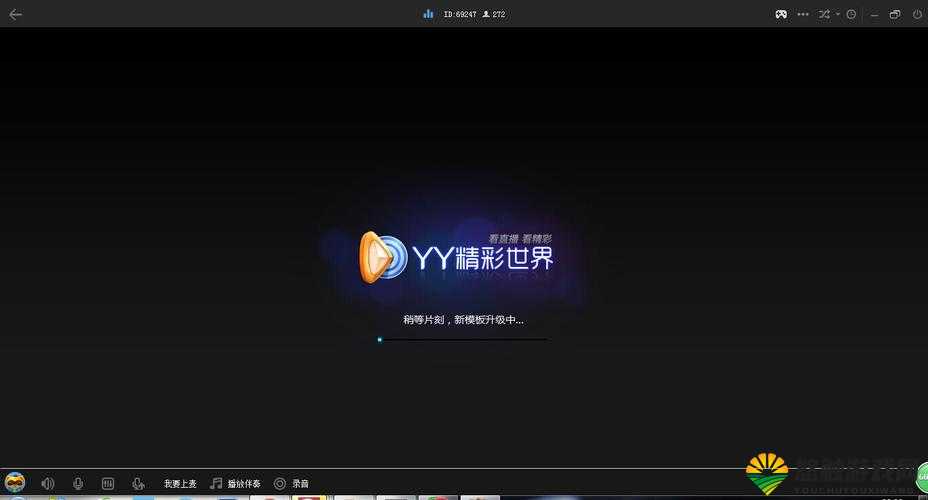Toggle the speaker volume icon
Screen dimensions: 928x500
[x=48, y=483]
